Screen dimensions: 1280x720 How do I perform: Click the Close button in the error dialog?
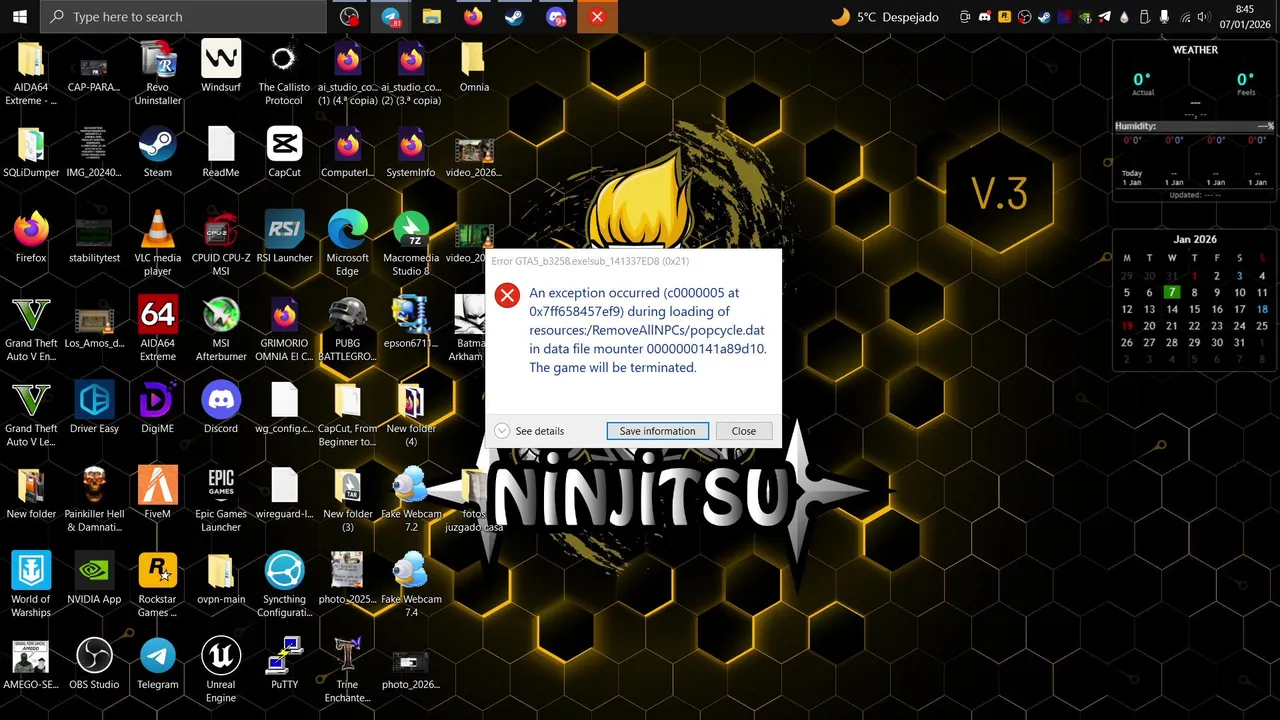[x=743, y=431]
